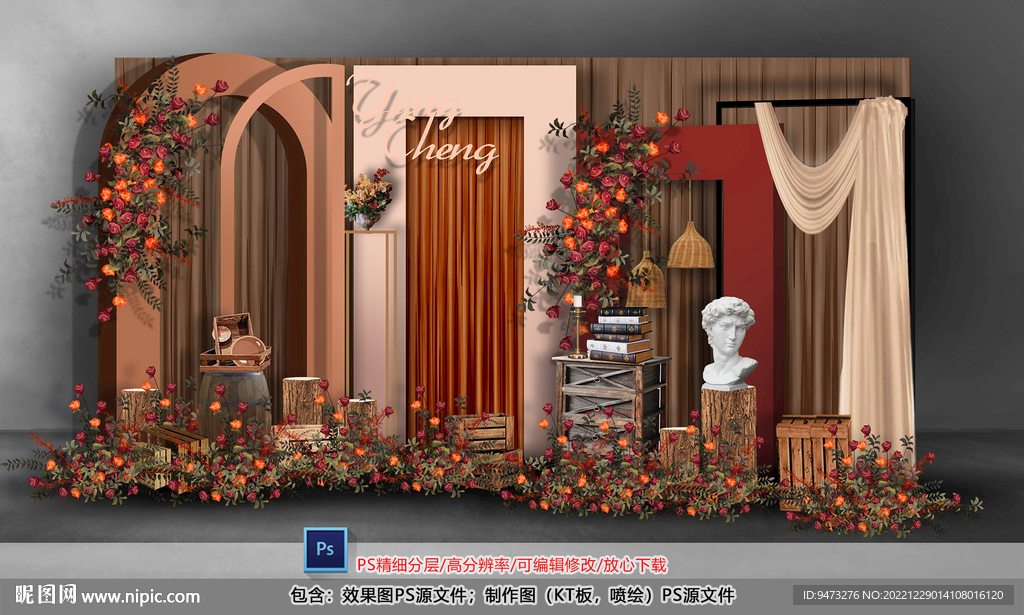
Task: Click the ID:9473276 number label
Action: pos(903,595)
